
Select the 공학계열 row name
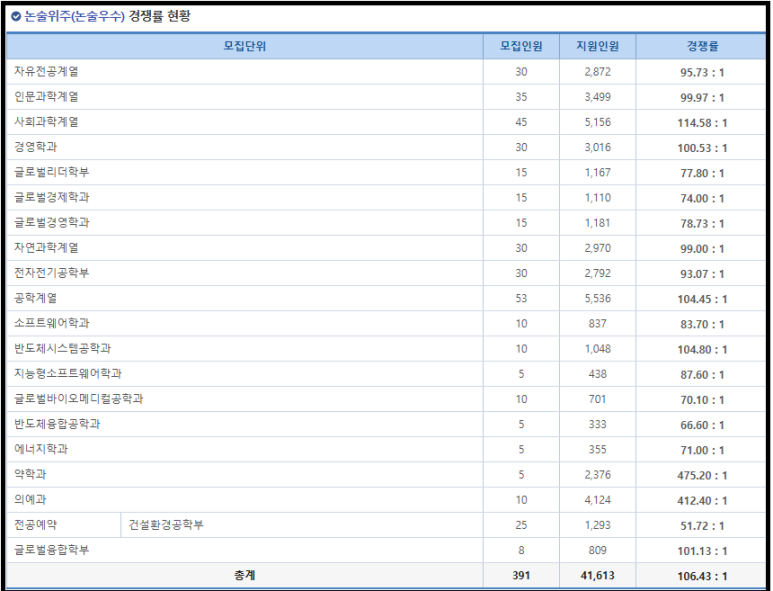click(35, 298)
